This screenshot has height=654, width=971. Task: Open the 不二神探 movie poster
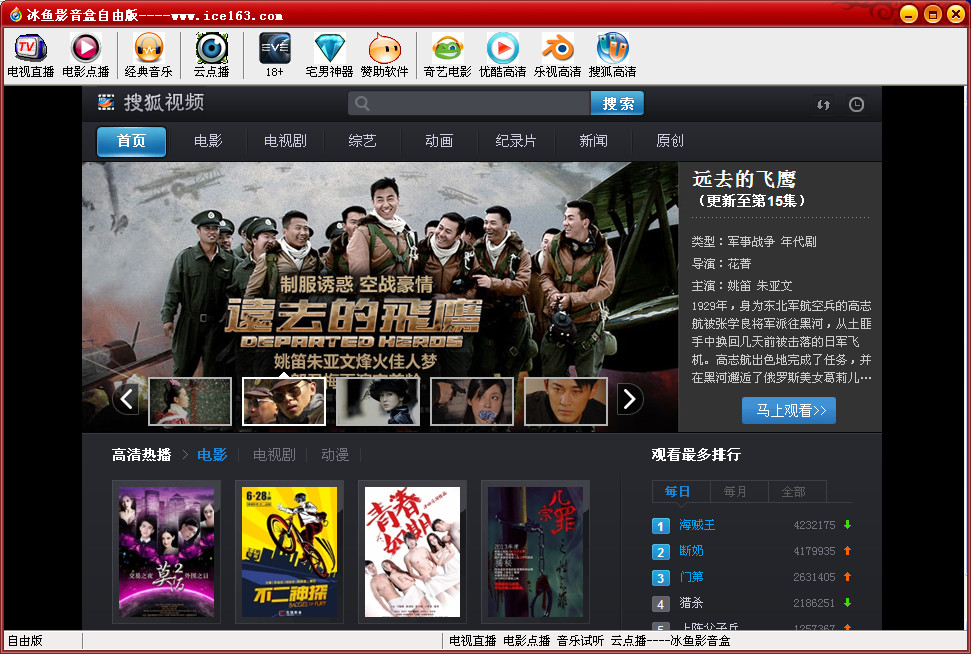point(289,552)
